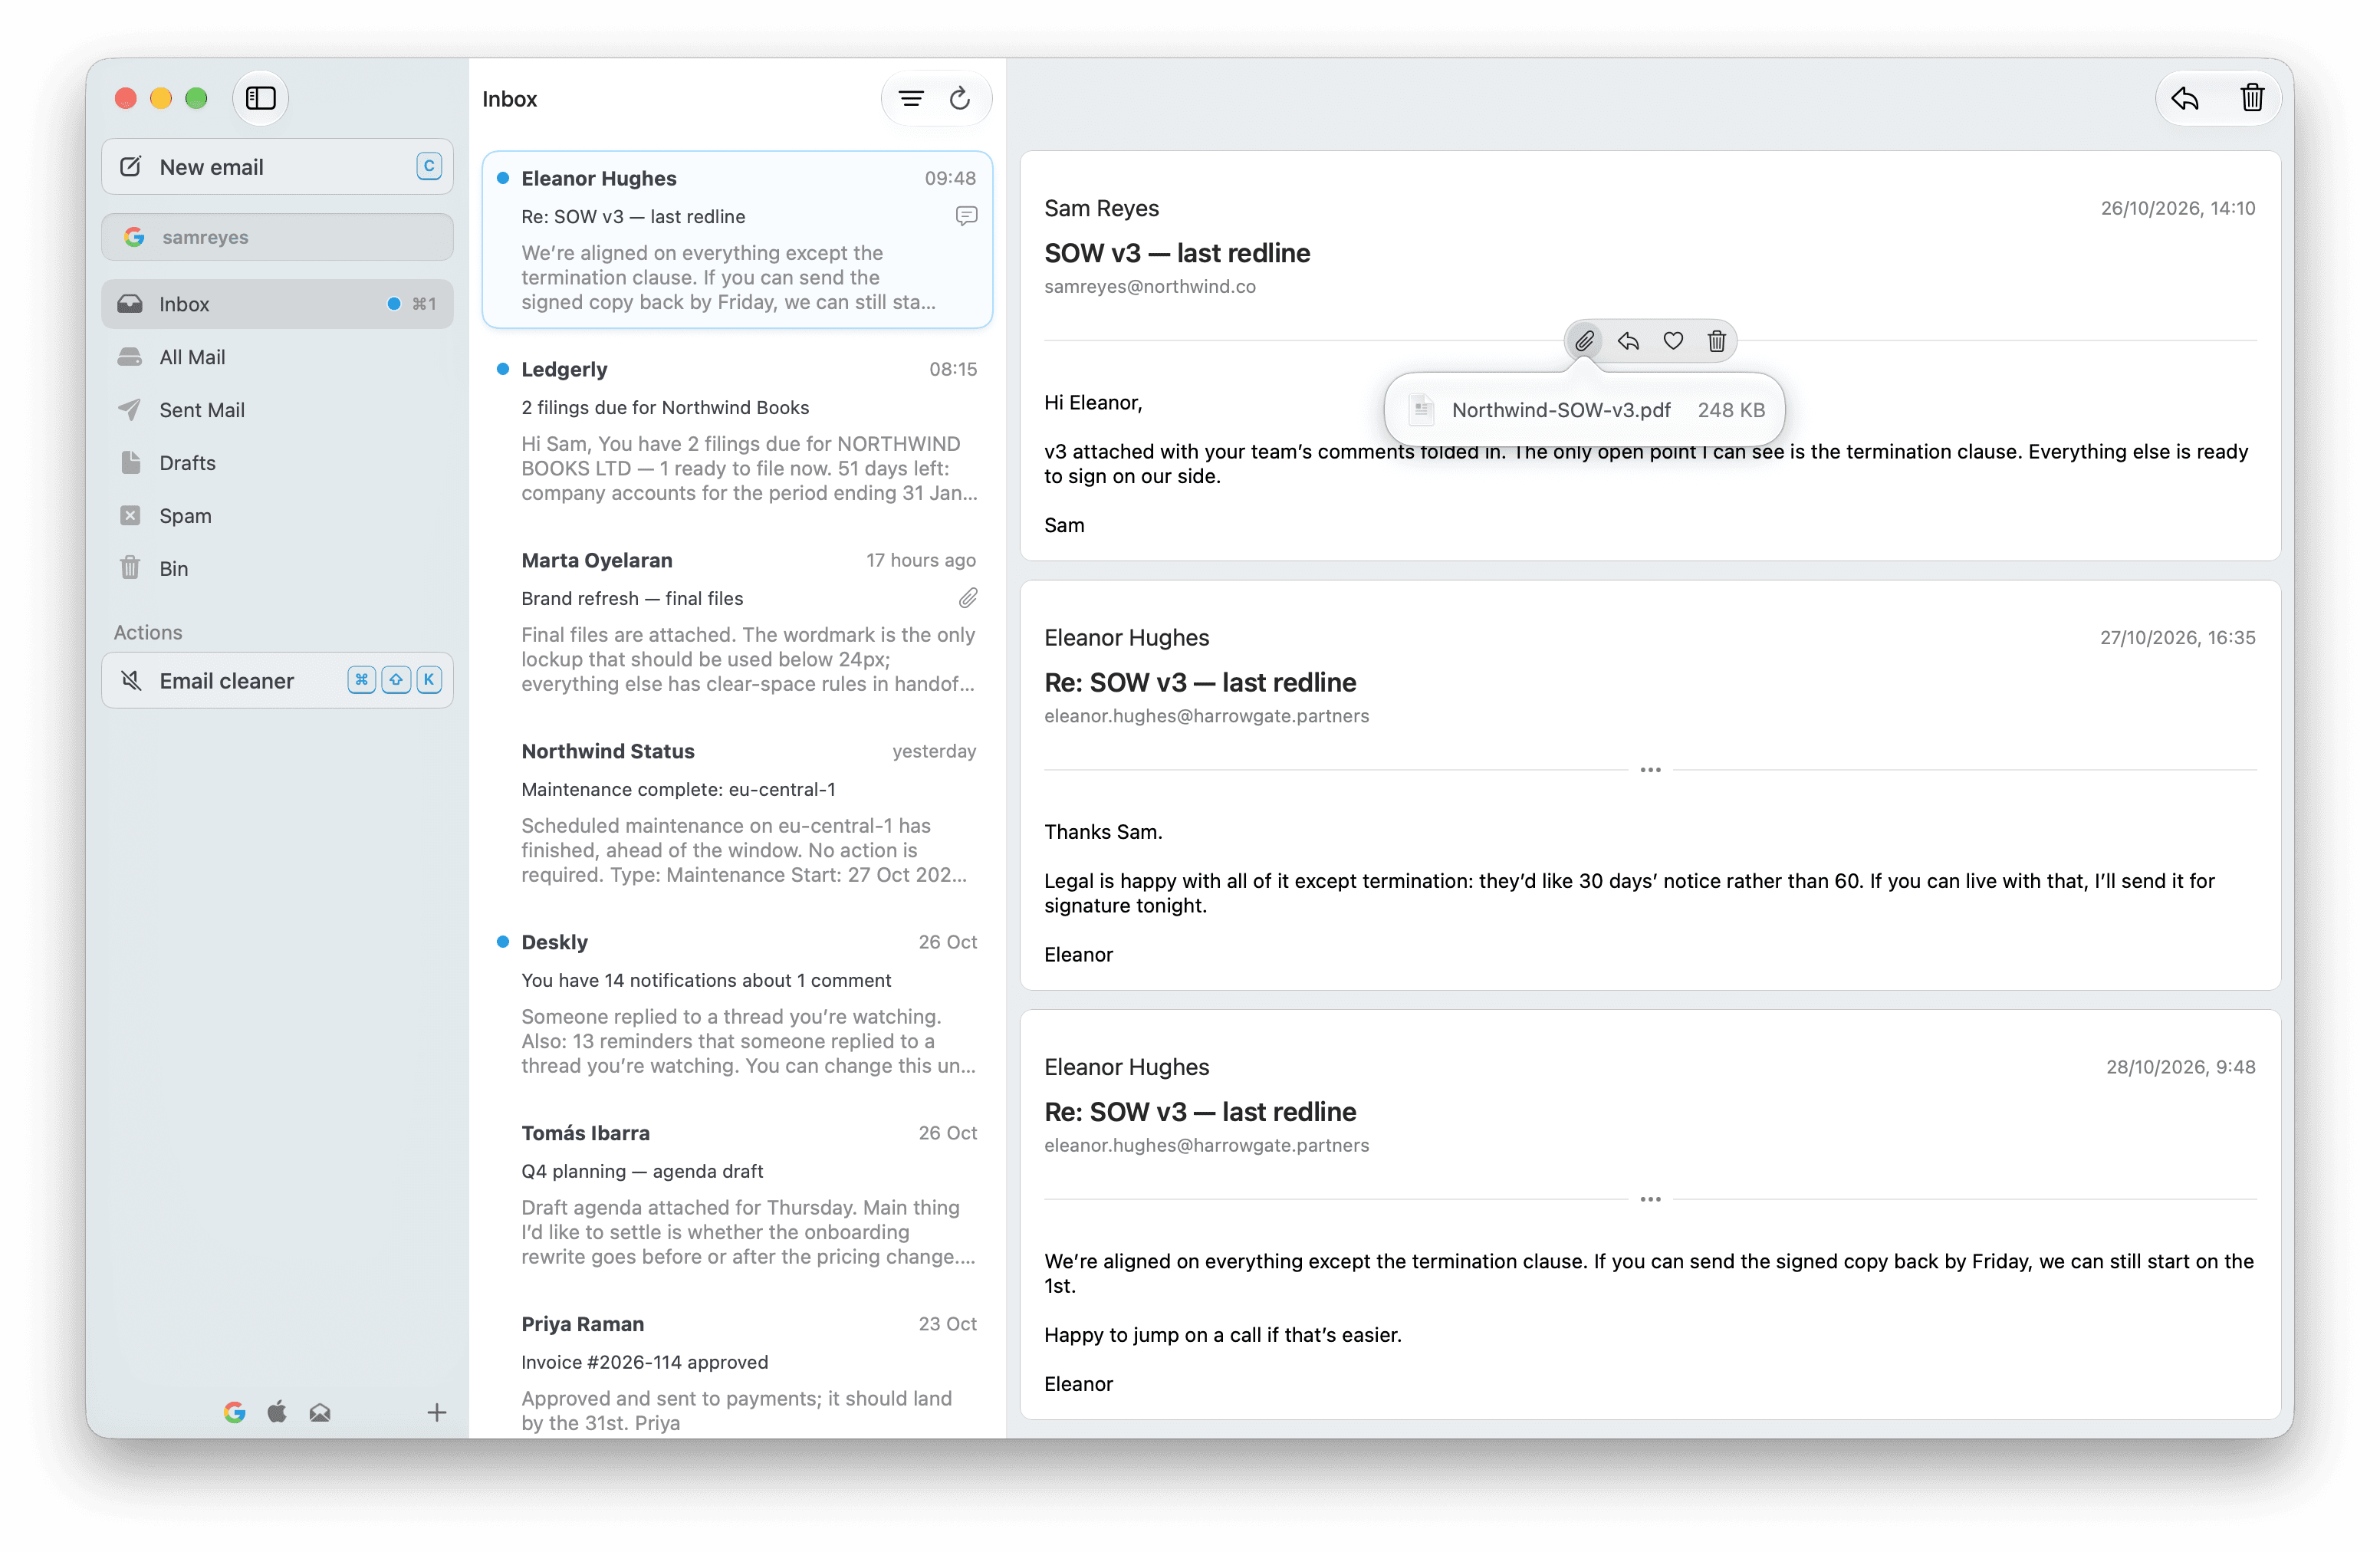This screenshot has height=1552, width=2380.
Task: Open the Deskly notifications email
Action: pos(738,1004)
